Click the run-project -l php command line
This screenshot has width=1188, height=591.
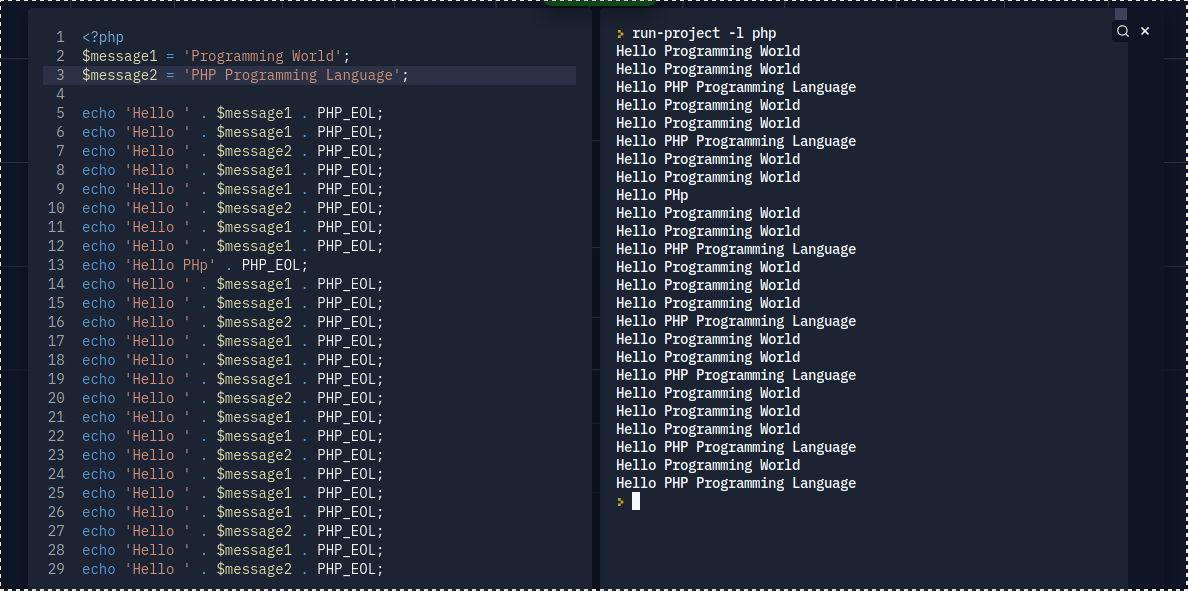coord(703,33)
